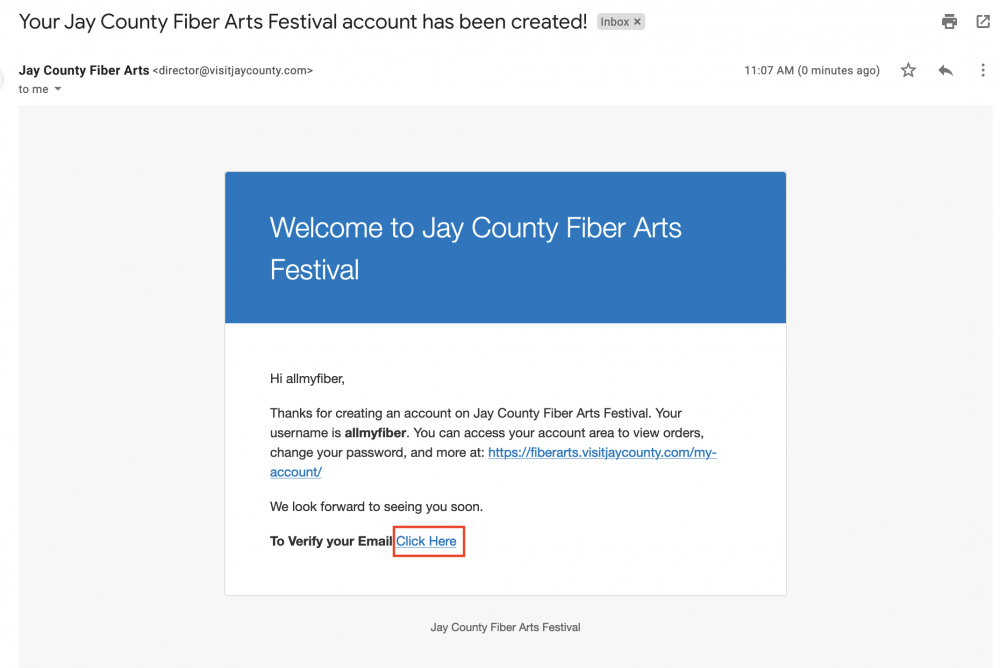Click the Print all icon

pyautogui.click(x=949, y=22)
